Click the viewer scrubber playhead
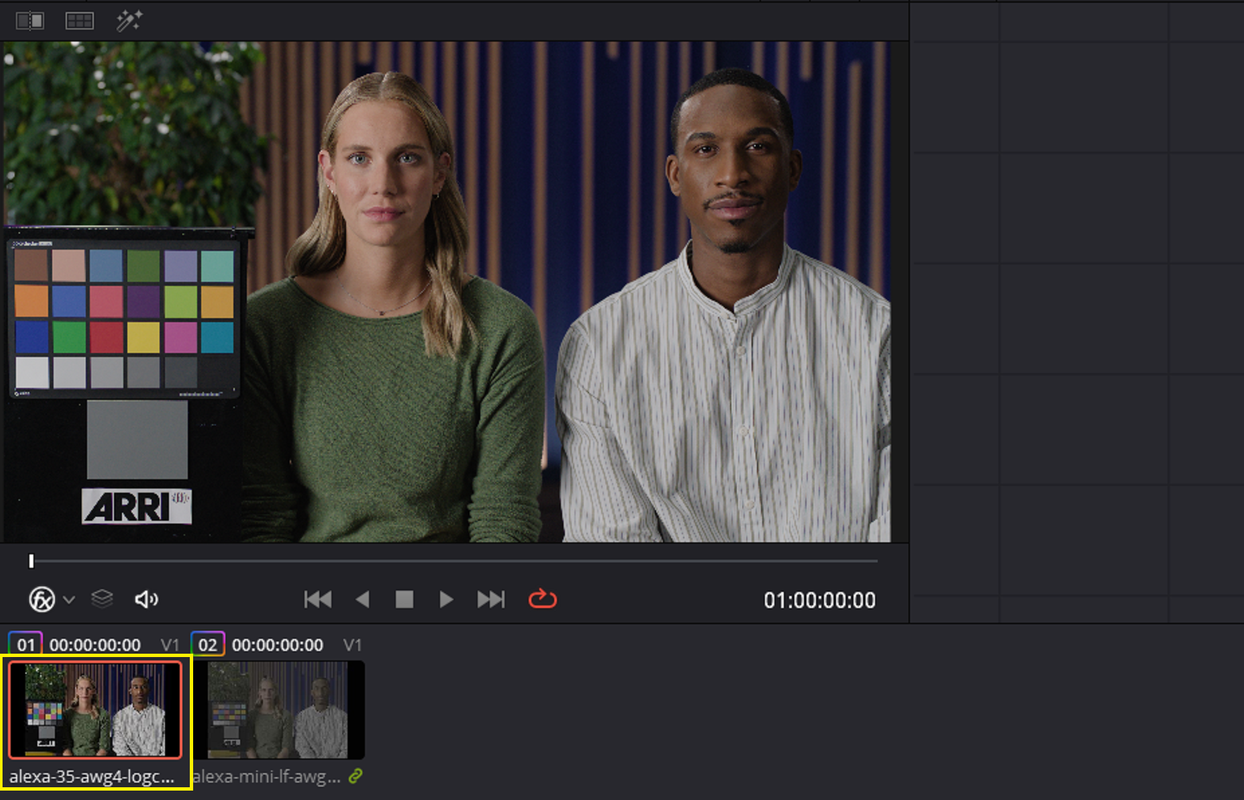Image resolution: width=1244 pixels, height=800 pixels. 31,561
